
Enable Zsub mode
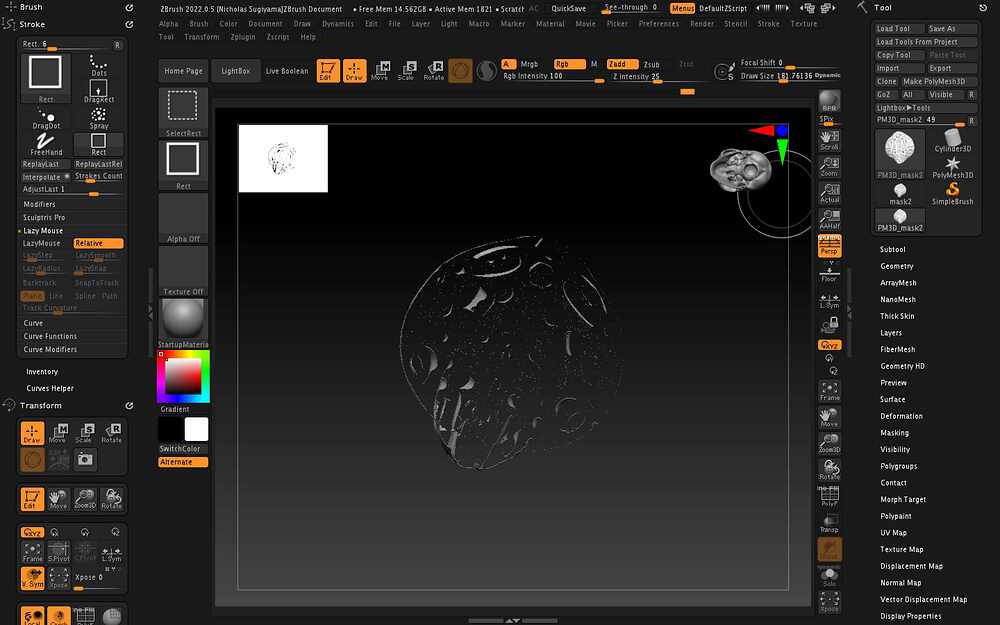tap(651, 64)
